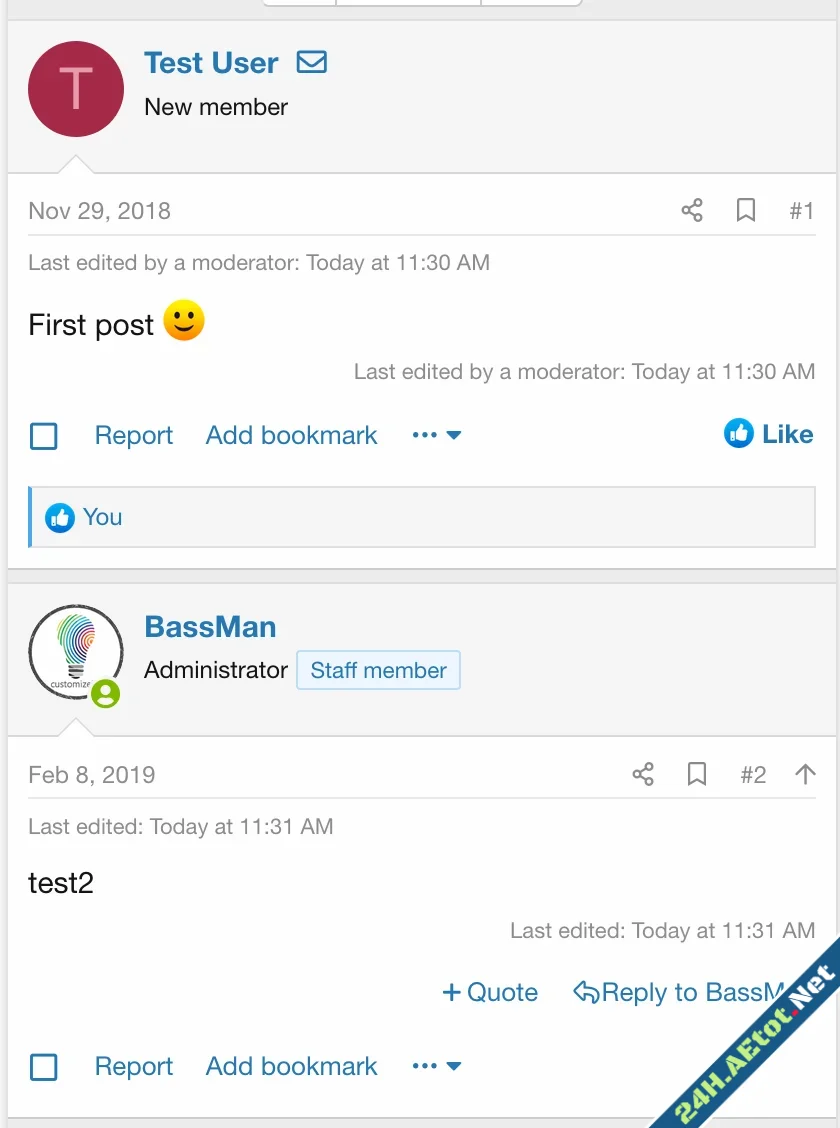Click the envelope icon beside Test User
Viewport: 840px width, 1128px height.
coord(312,62)
